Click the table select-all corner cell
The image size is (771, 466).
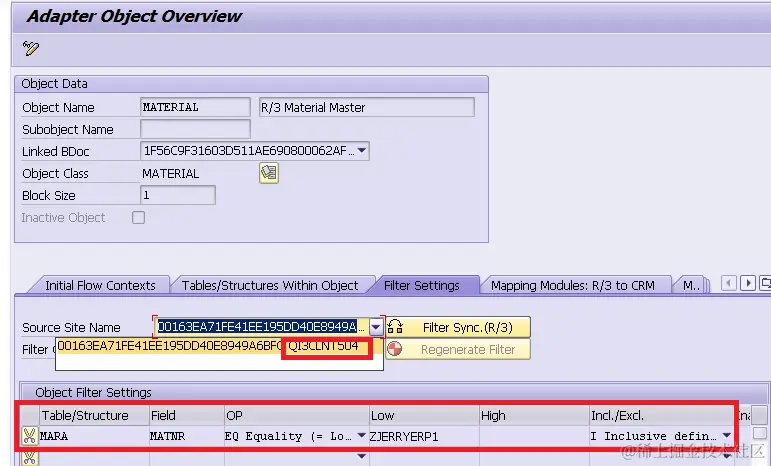coord(30,415)
